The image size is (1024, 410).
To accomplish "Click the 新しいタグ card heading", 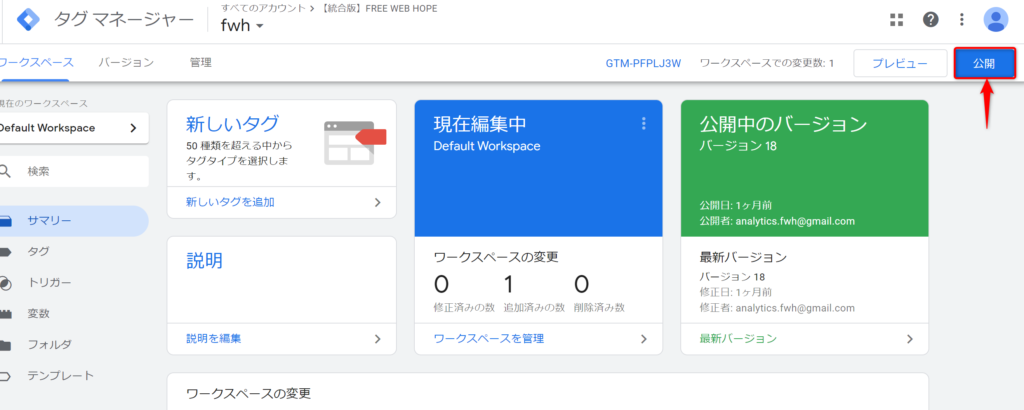I will 232,123.
